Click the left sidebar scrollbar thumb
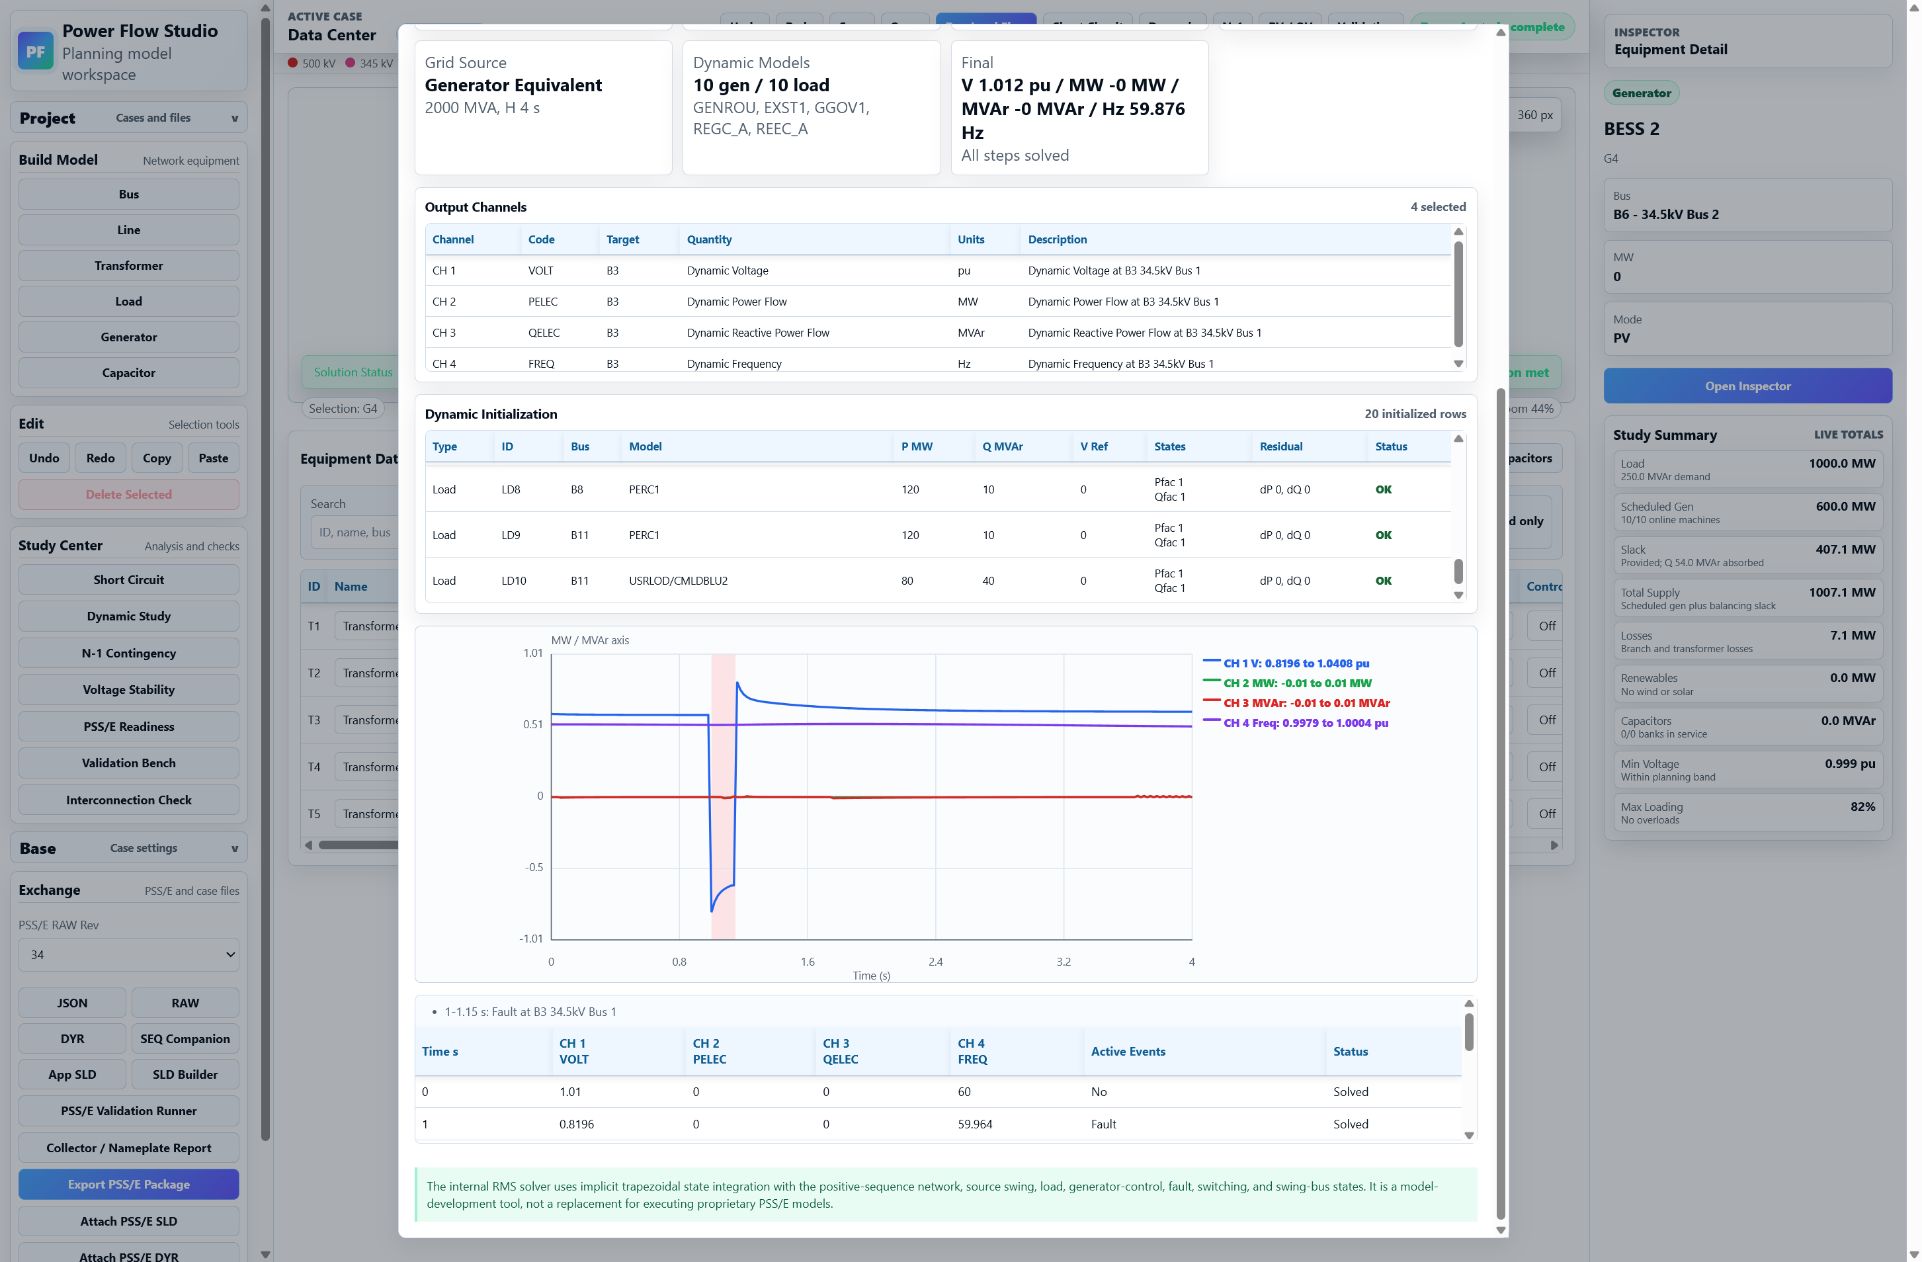Image resolution: width=1922 pixels, height=1262 pixels. point(265,578)
